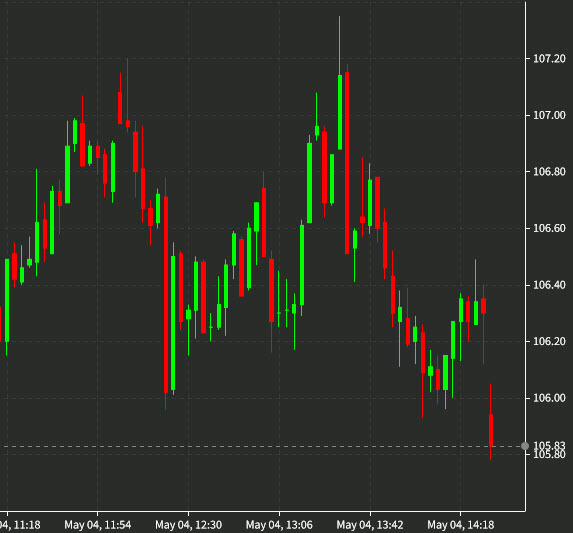573x533 pixels.
Task: Click the 106.00 price axis label
Action: click(549, 397)
